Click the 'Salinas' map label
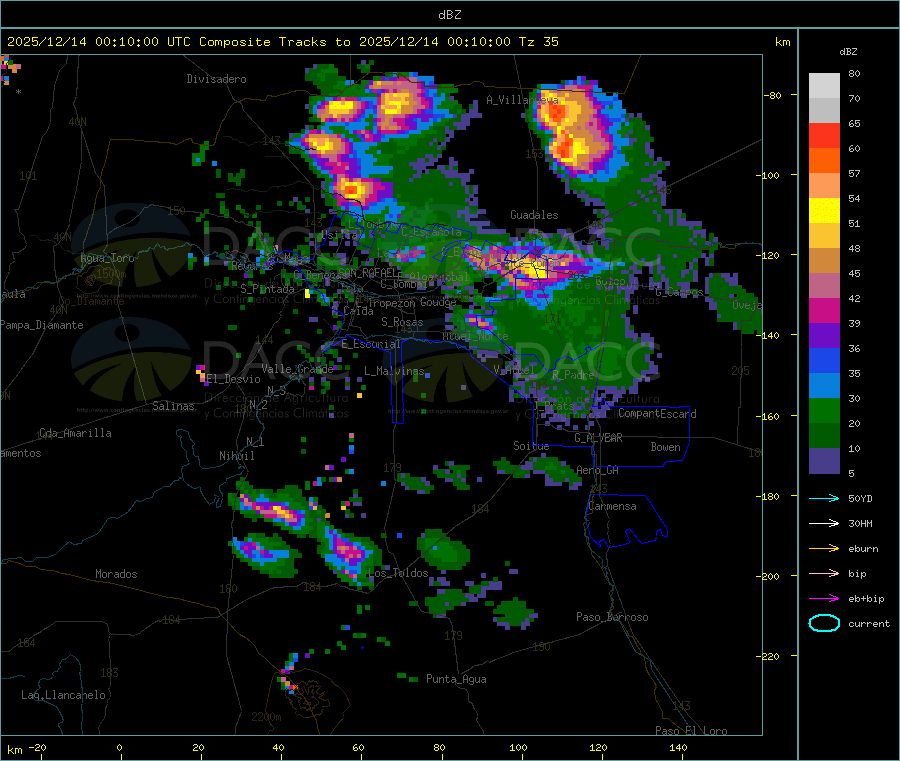The width and height of the screenshot is (900, 761). (x=173, y=406)
